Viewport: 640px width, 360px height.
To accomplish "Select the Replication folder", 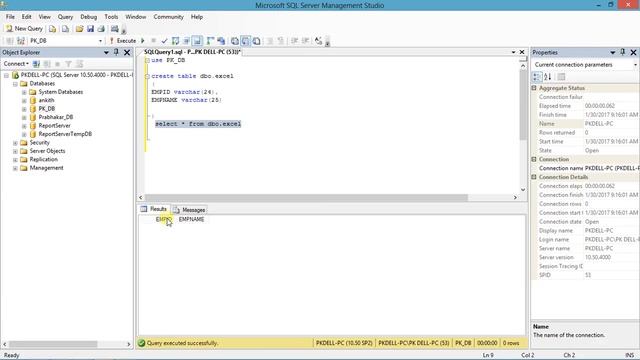I will (44, 160).
